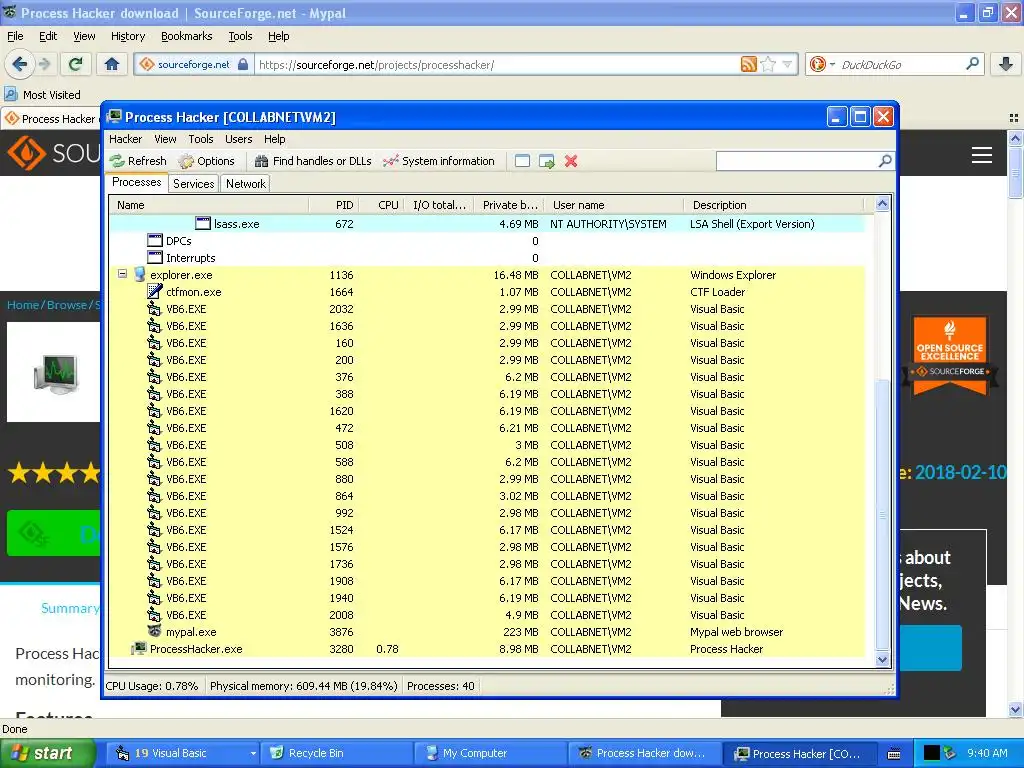Switch to Recycle Bin taskbar window
This screenshot has height=768, width=1024.
(x=337, y=753)
